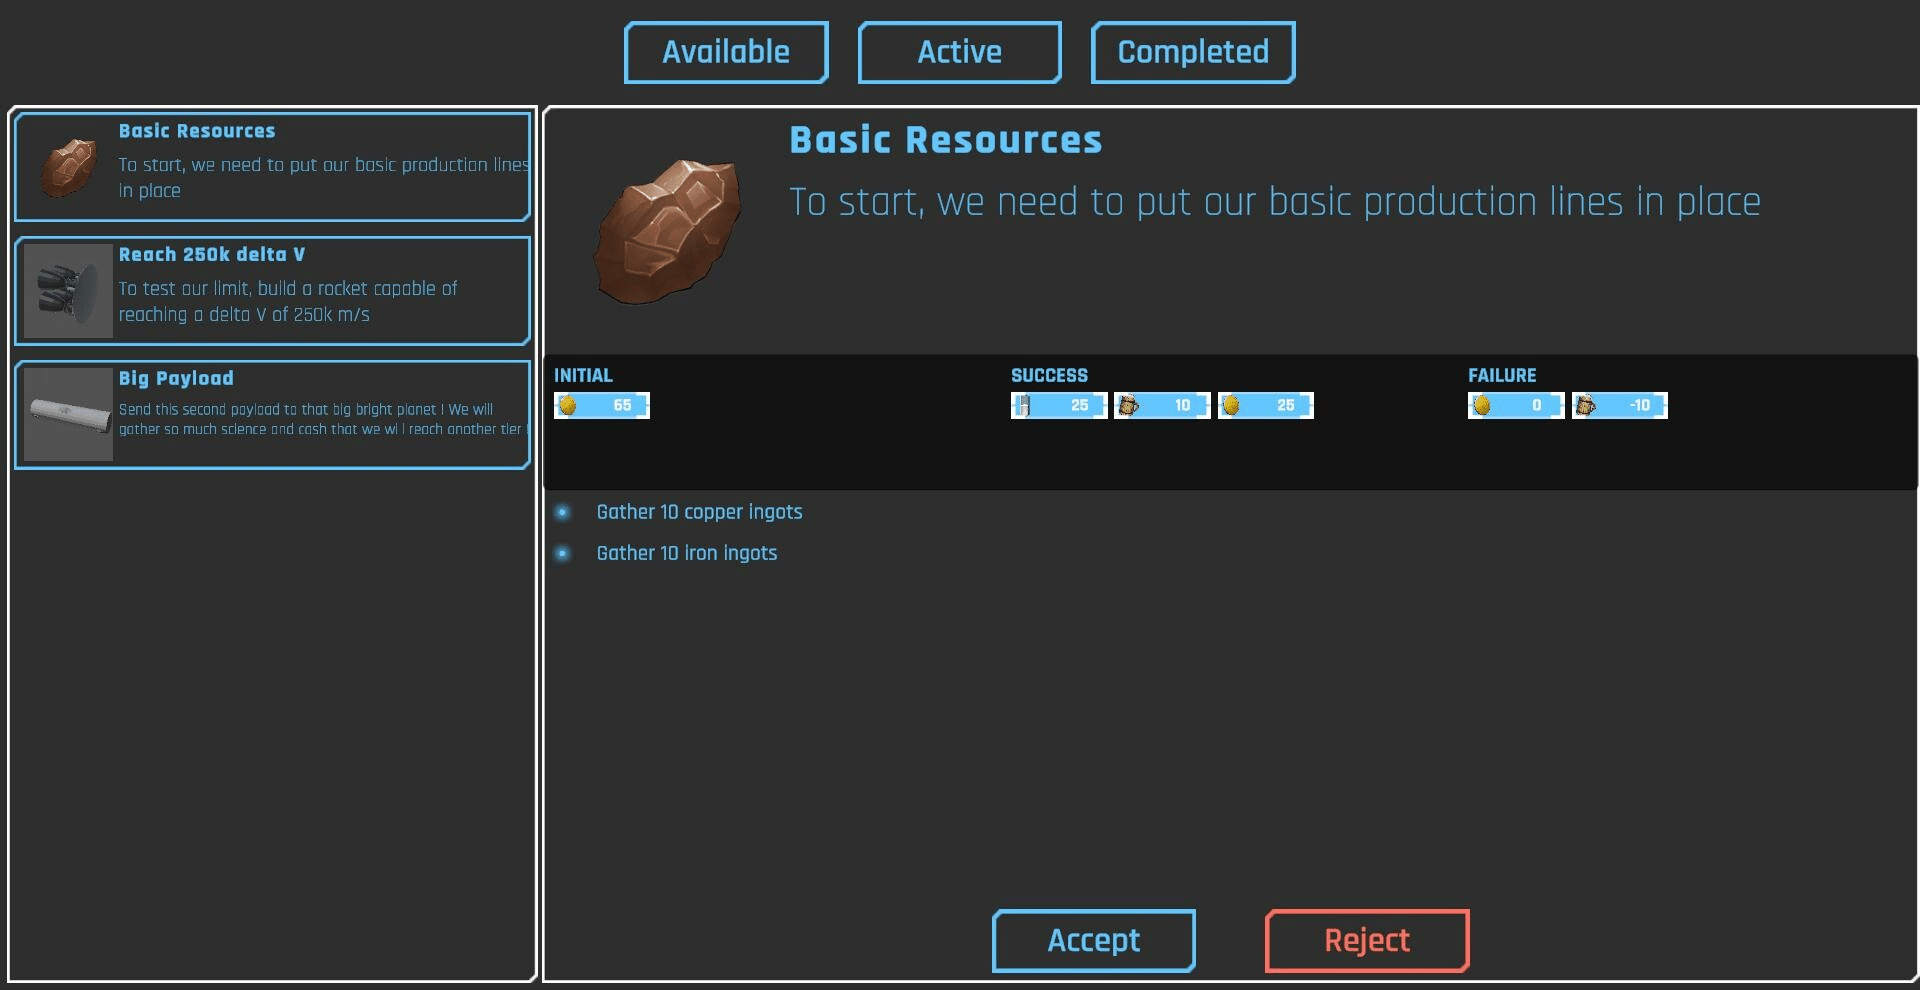
Task: Select the Basic Resources mission title in the list
Action: click(x=197, y=131)
